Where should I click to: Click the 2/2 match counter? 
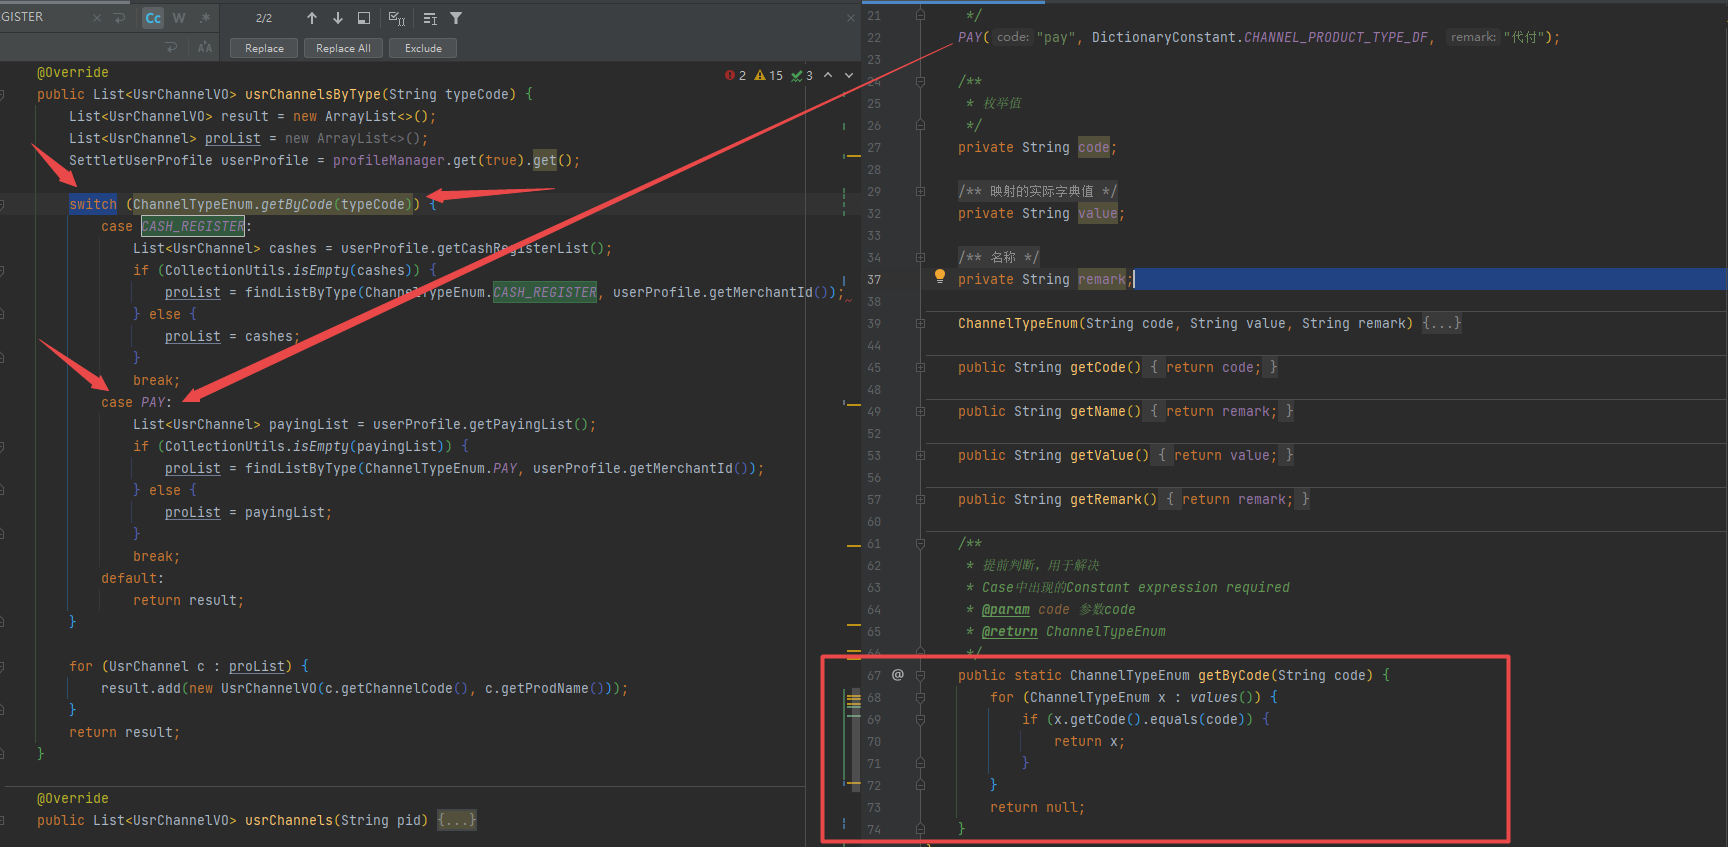(264, 18)
